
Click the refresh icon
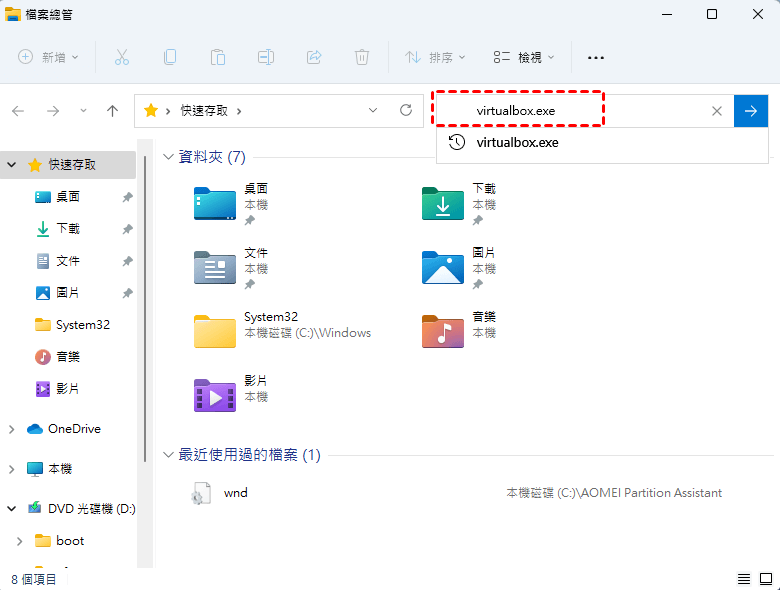406,110
